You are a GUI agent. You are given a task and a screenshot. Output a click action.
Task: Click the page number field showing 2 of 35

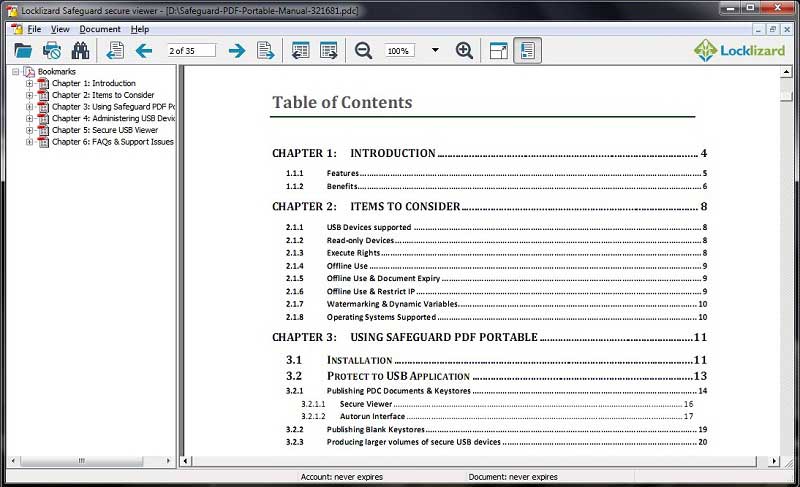click(191, 50)
